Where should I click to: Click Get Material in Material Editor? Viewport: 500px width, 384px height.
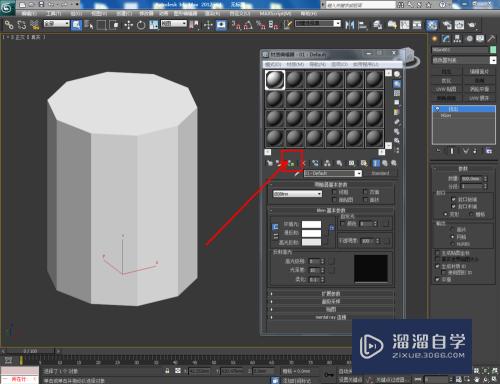[x=269, y=163]
